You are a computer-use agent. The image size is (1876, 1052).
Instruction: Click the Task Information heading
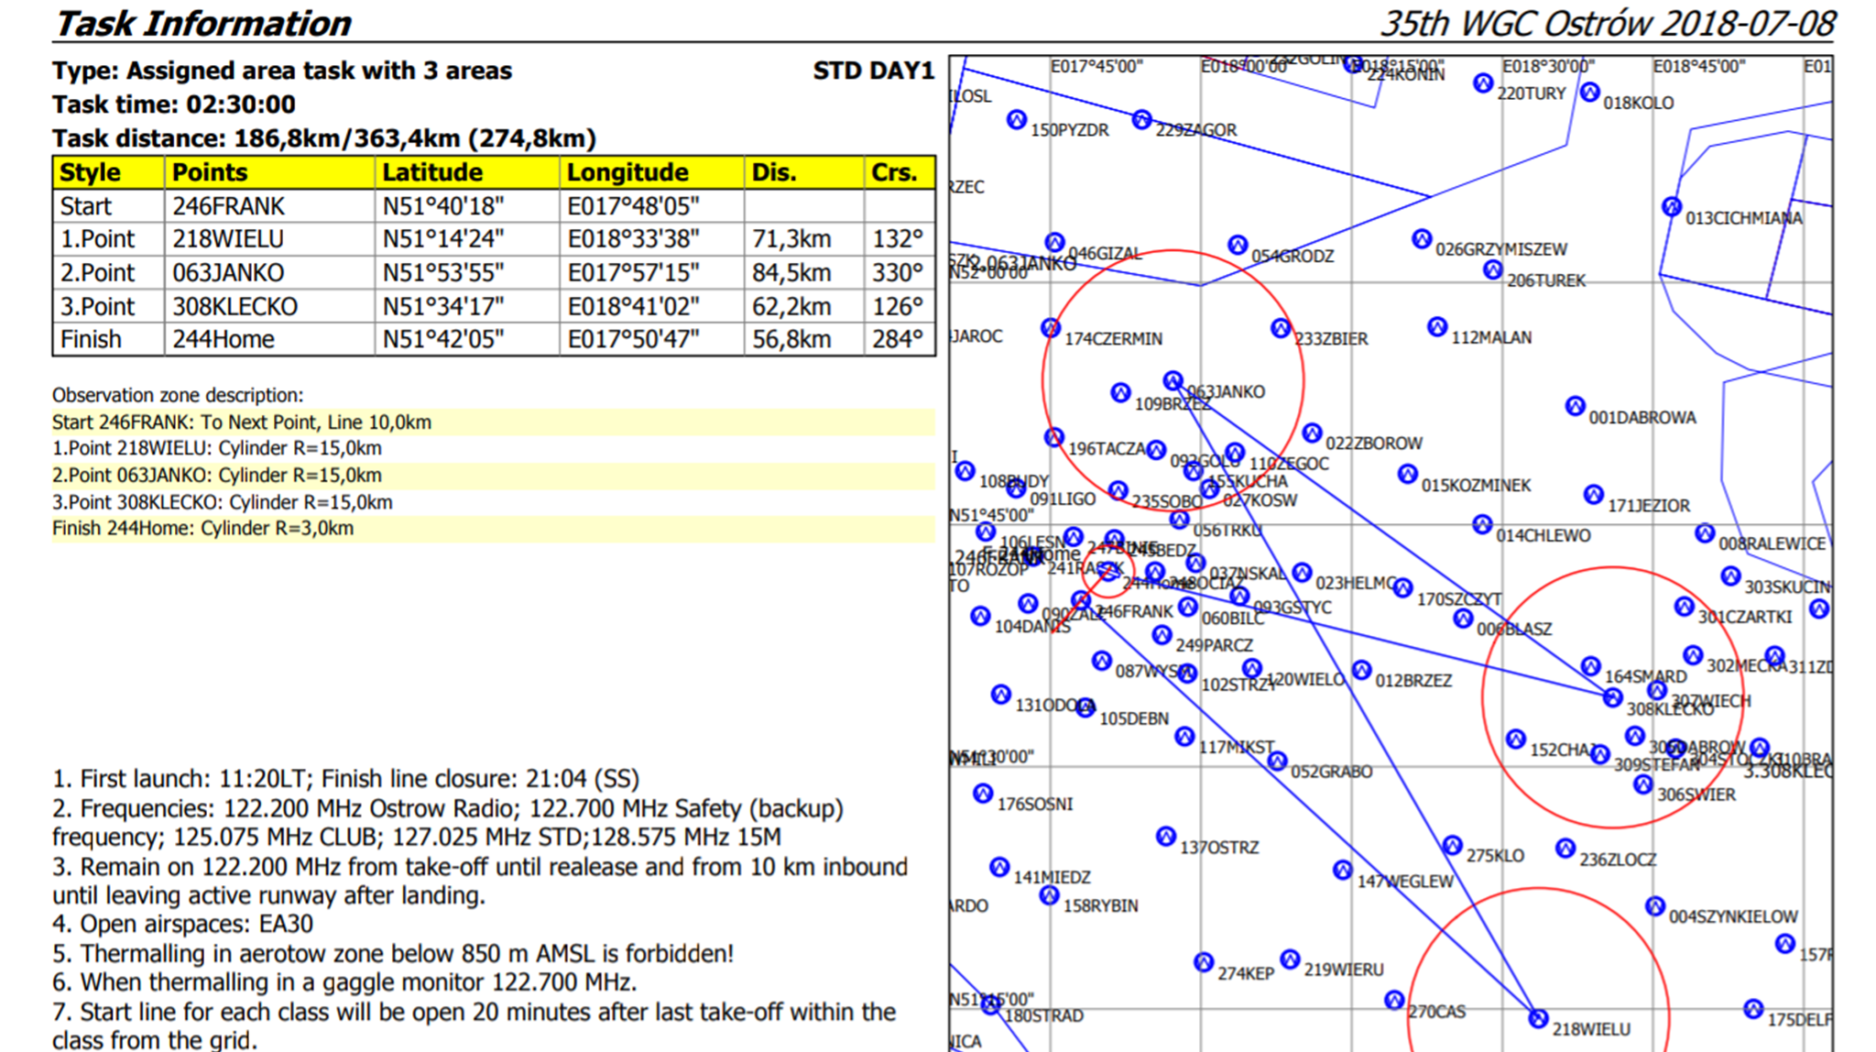pyautogui.click(x=203, y=23)
